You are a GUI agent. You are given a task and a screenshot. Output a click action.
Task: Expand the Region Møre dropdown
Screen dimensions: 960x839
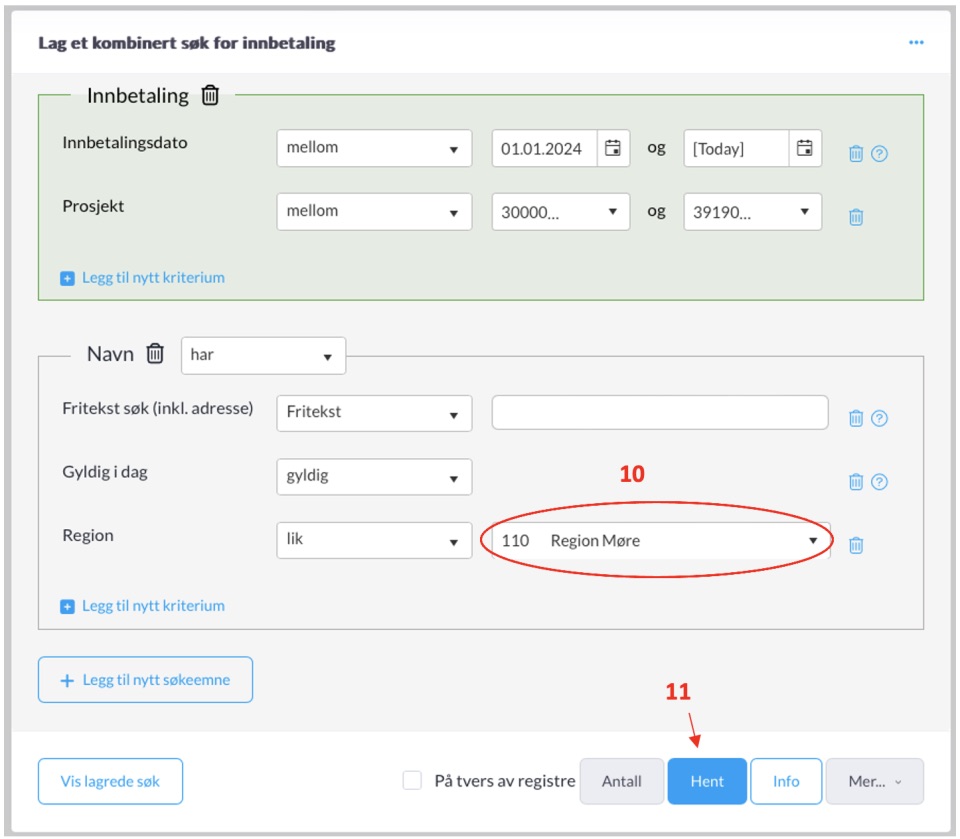pos(661,540)
